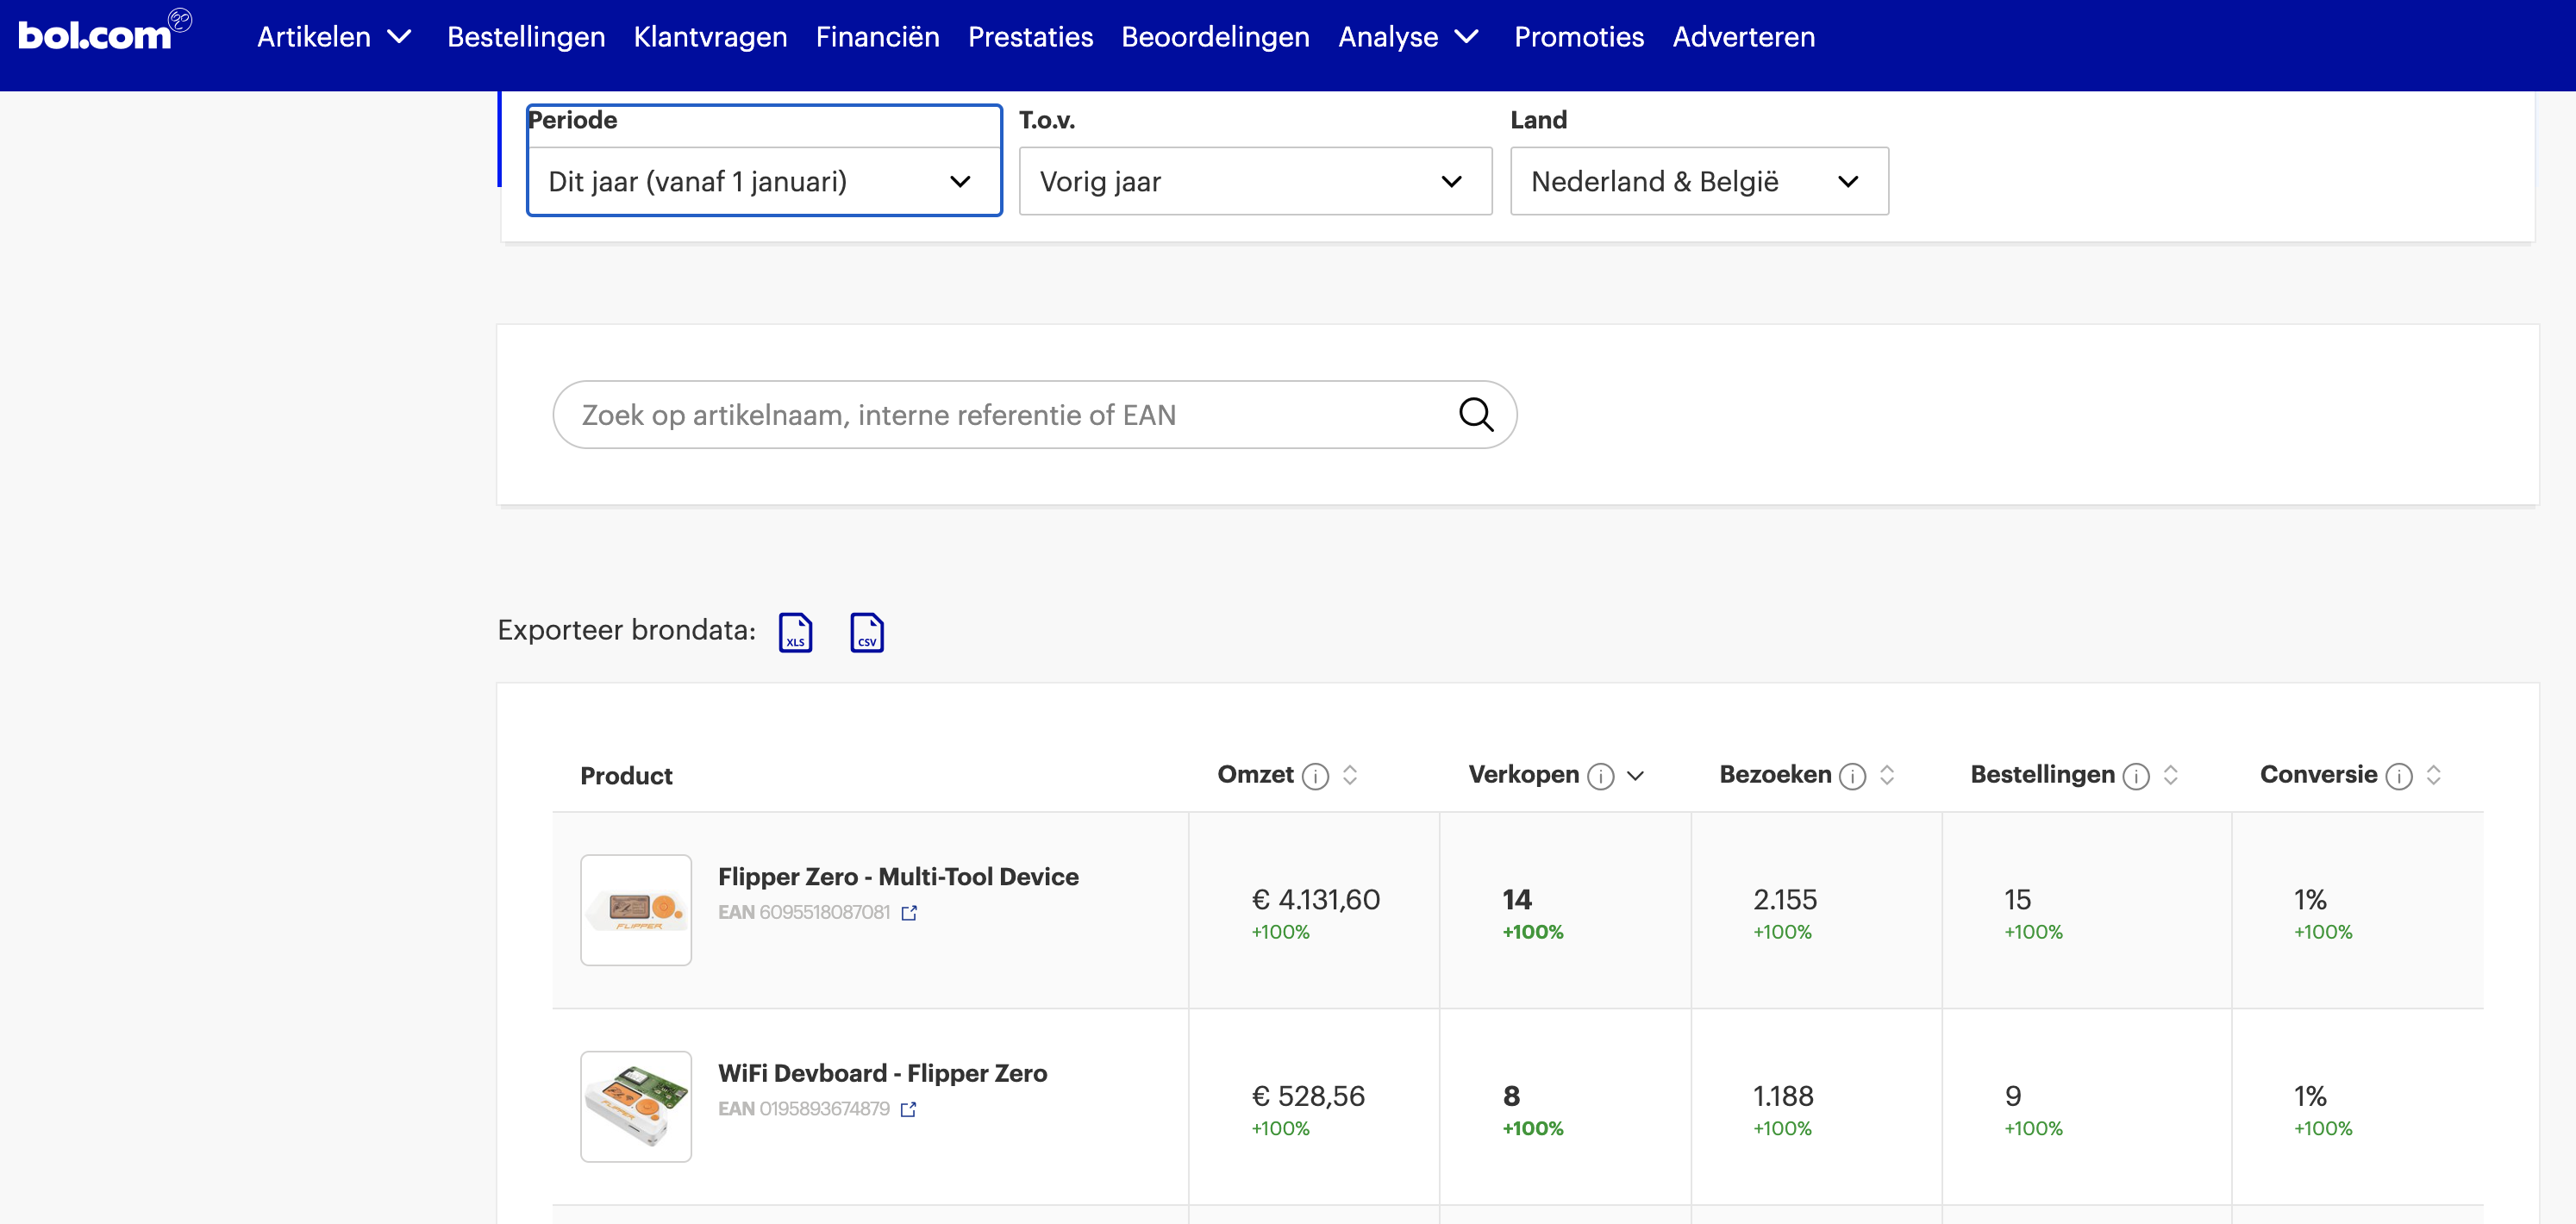The width and height of the screenshot is (2576, 1224).
Task: Open the Land dropdown
Action: [1699, 181]
